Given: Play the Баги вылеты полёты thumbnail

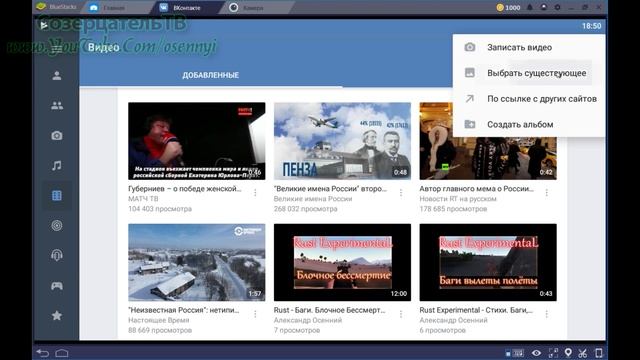Looking at the screenshot, I should click(488, 262).
